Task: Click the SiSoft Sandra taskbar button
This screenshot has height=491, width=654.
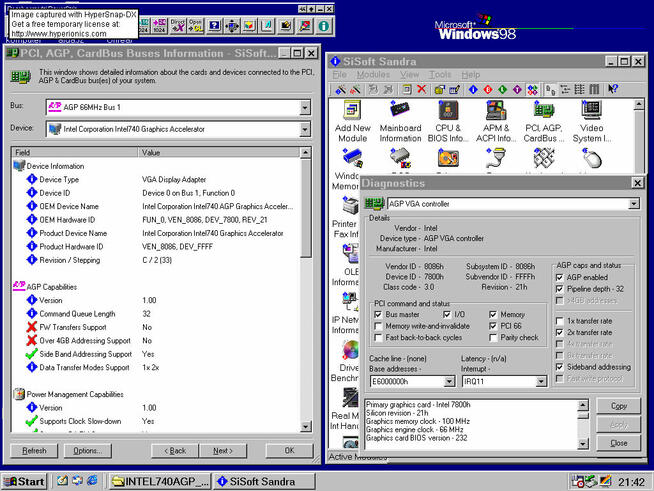Action: tap(264, 482)
